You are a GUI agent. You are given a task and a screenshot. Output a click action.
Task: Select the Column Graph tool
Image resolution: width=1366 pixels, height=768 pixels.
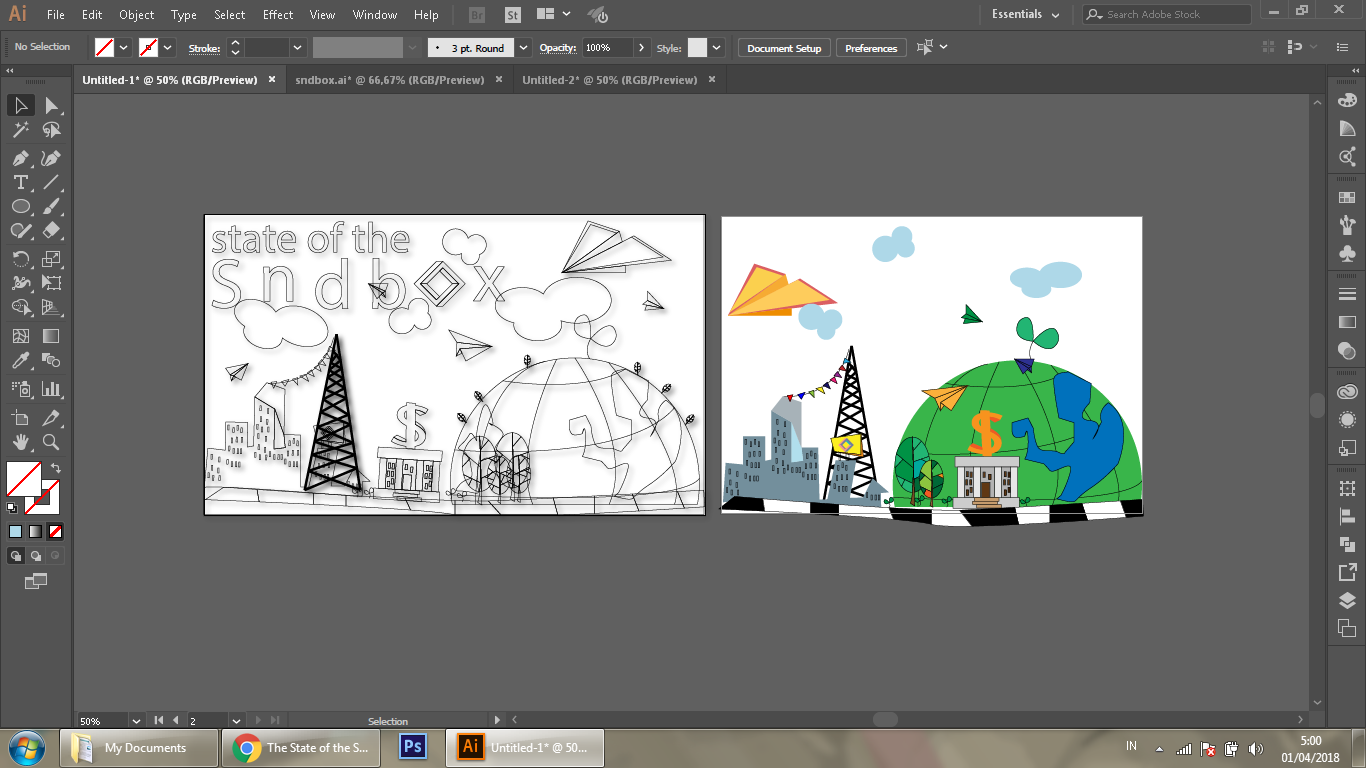pos(51,389)
